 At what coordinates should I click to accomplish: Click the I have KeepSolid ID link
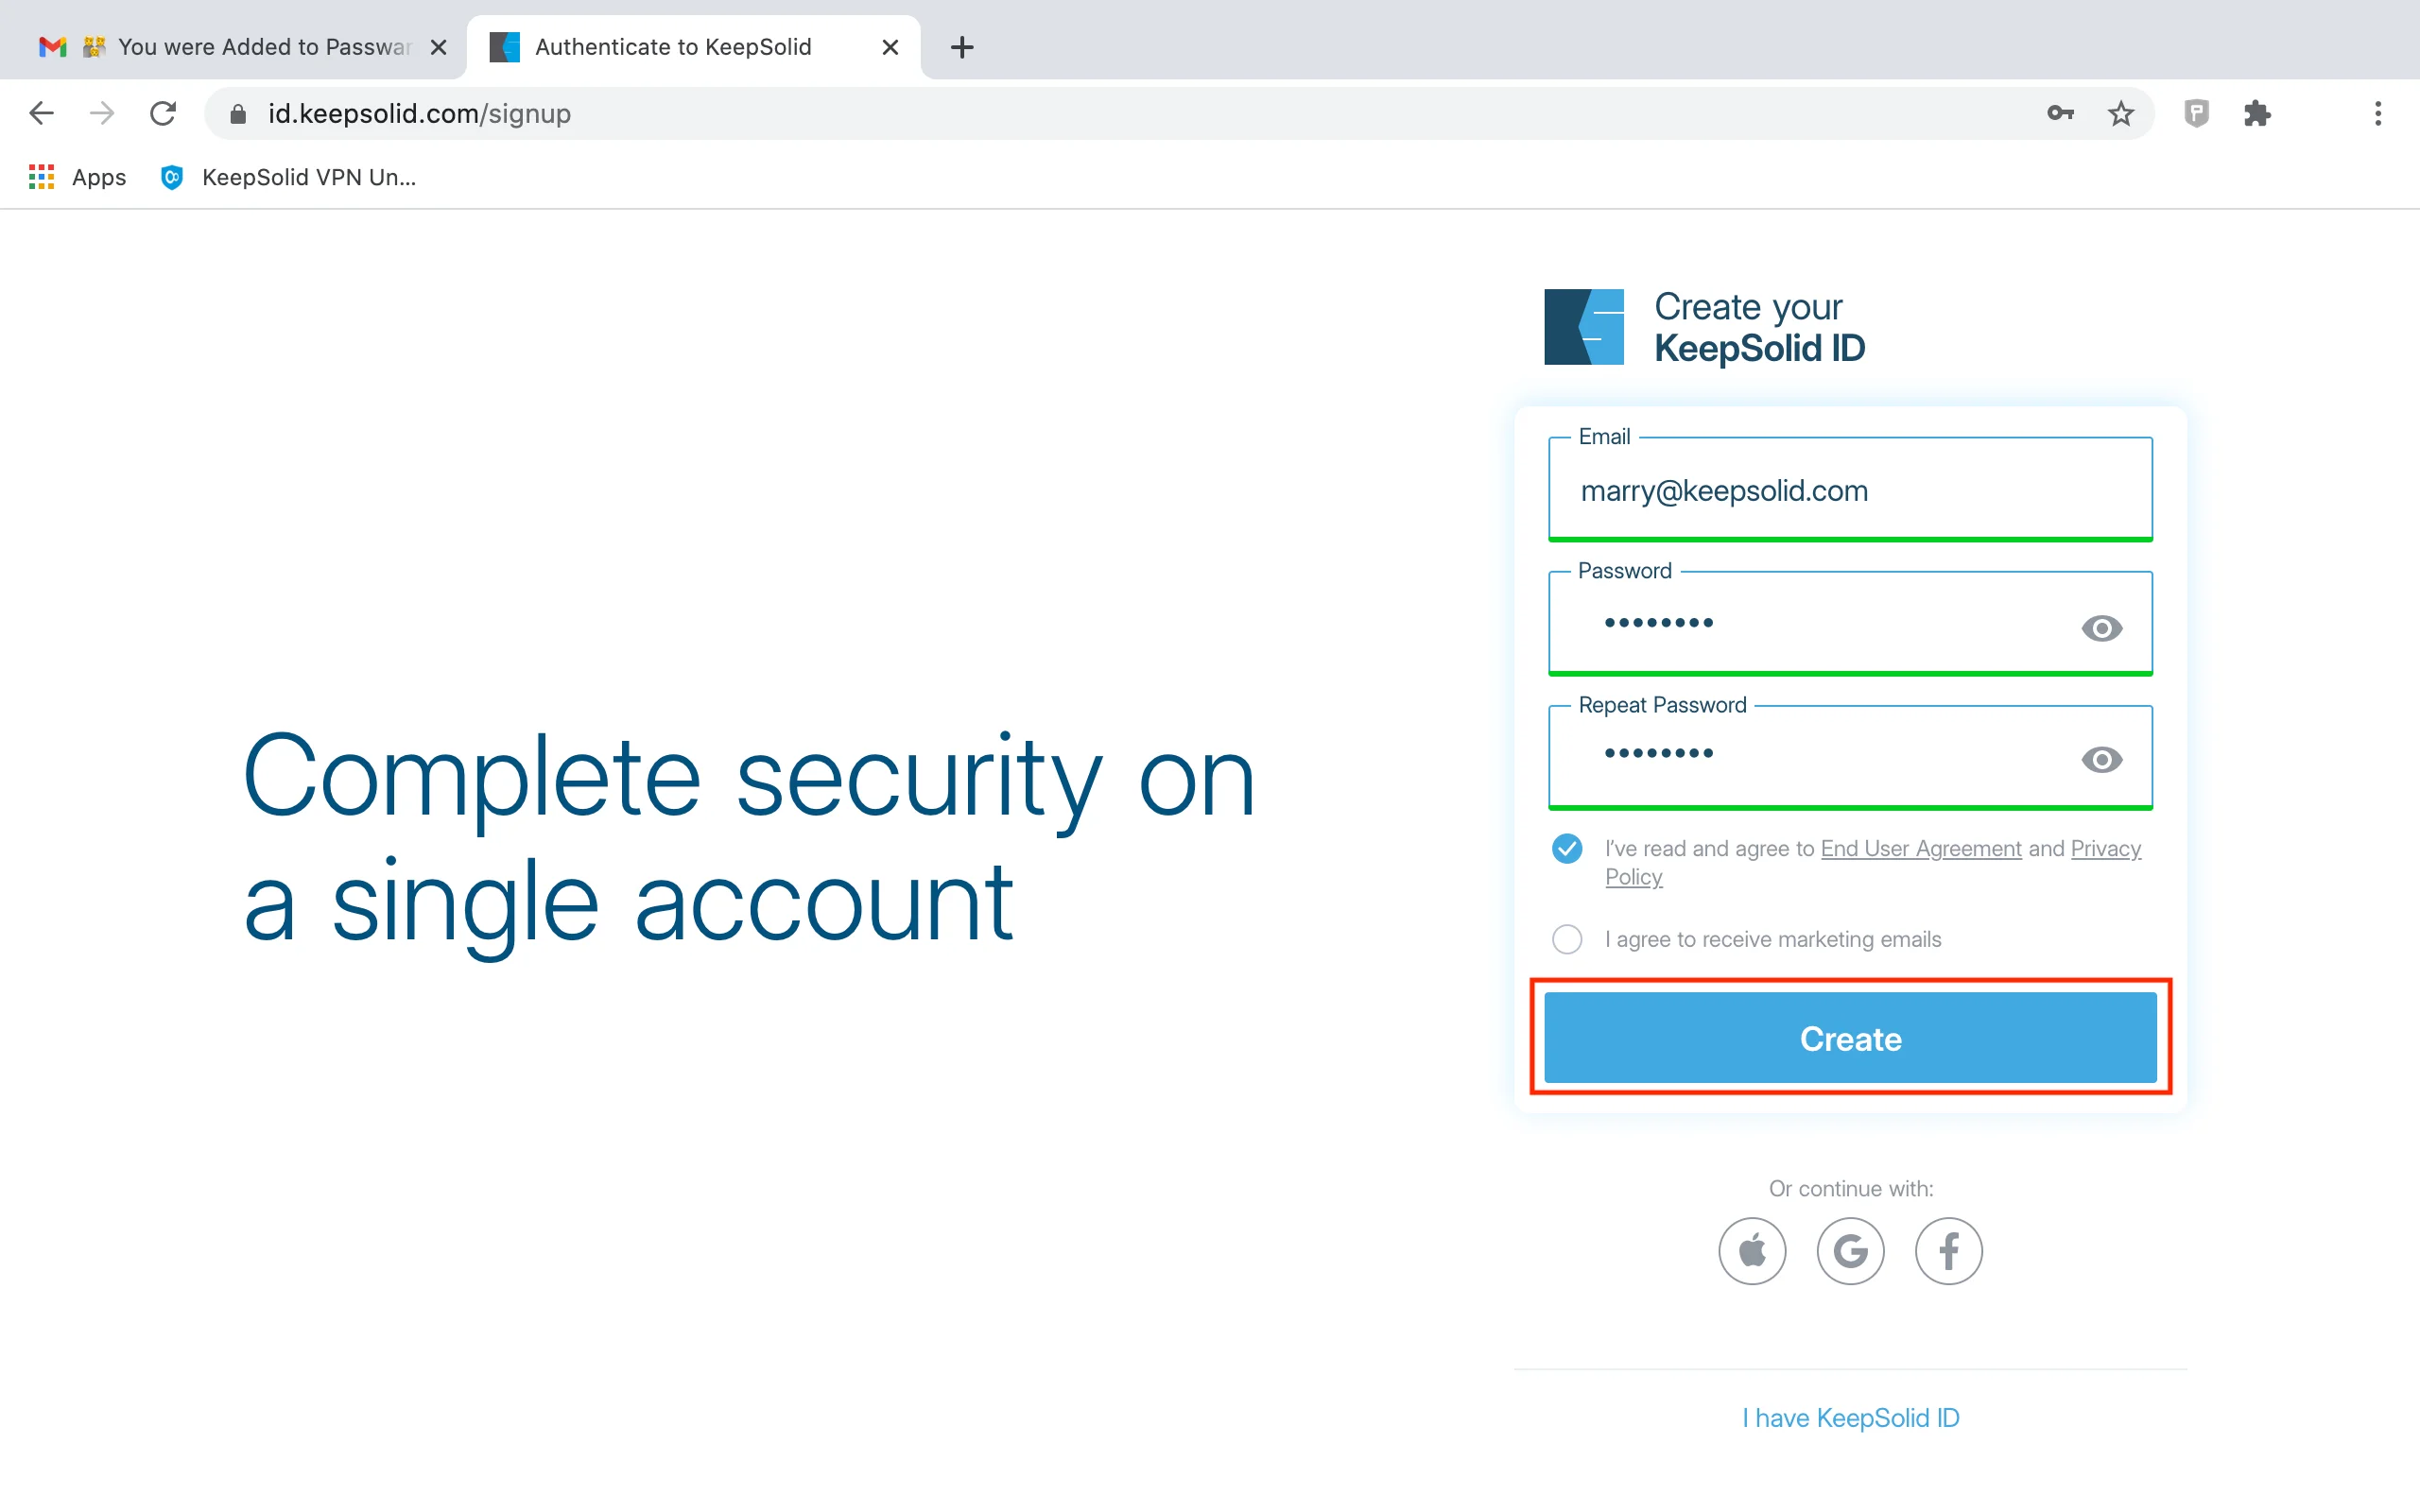pyautogui.click(x=1850, y=1418)
